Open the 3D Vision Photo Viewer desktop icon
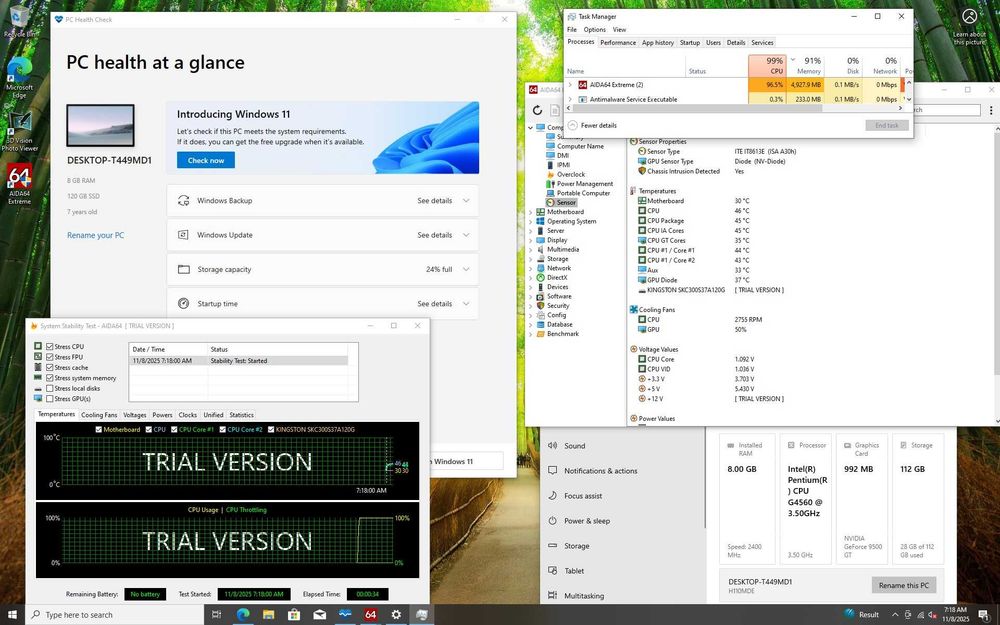This screenshot has height=625, width=1000. 19,132
